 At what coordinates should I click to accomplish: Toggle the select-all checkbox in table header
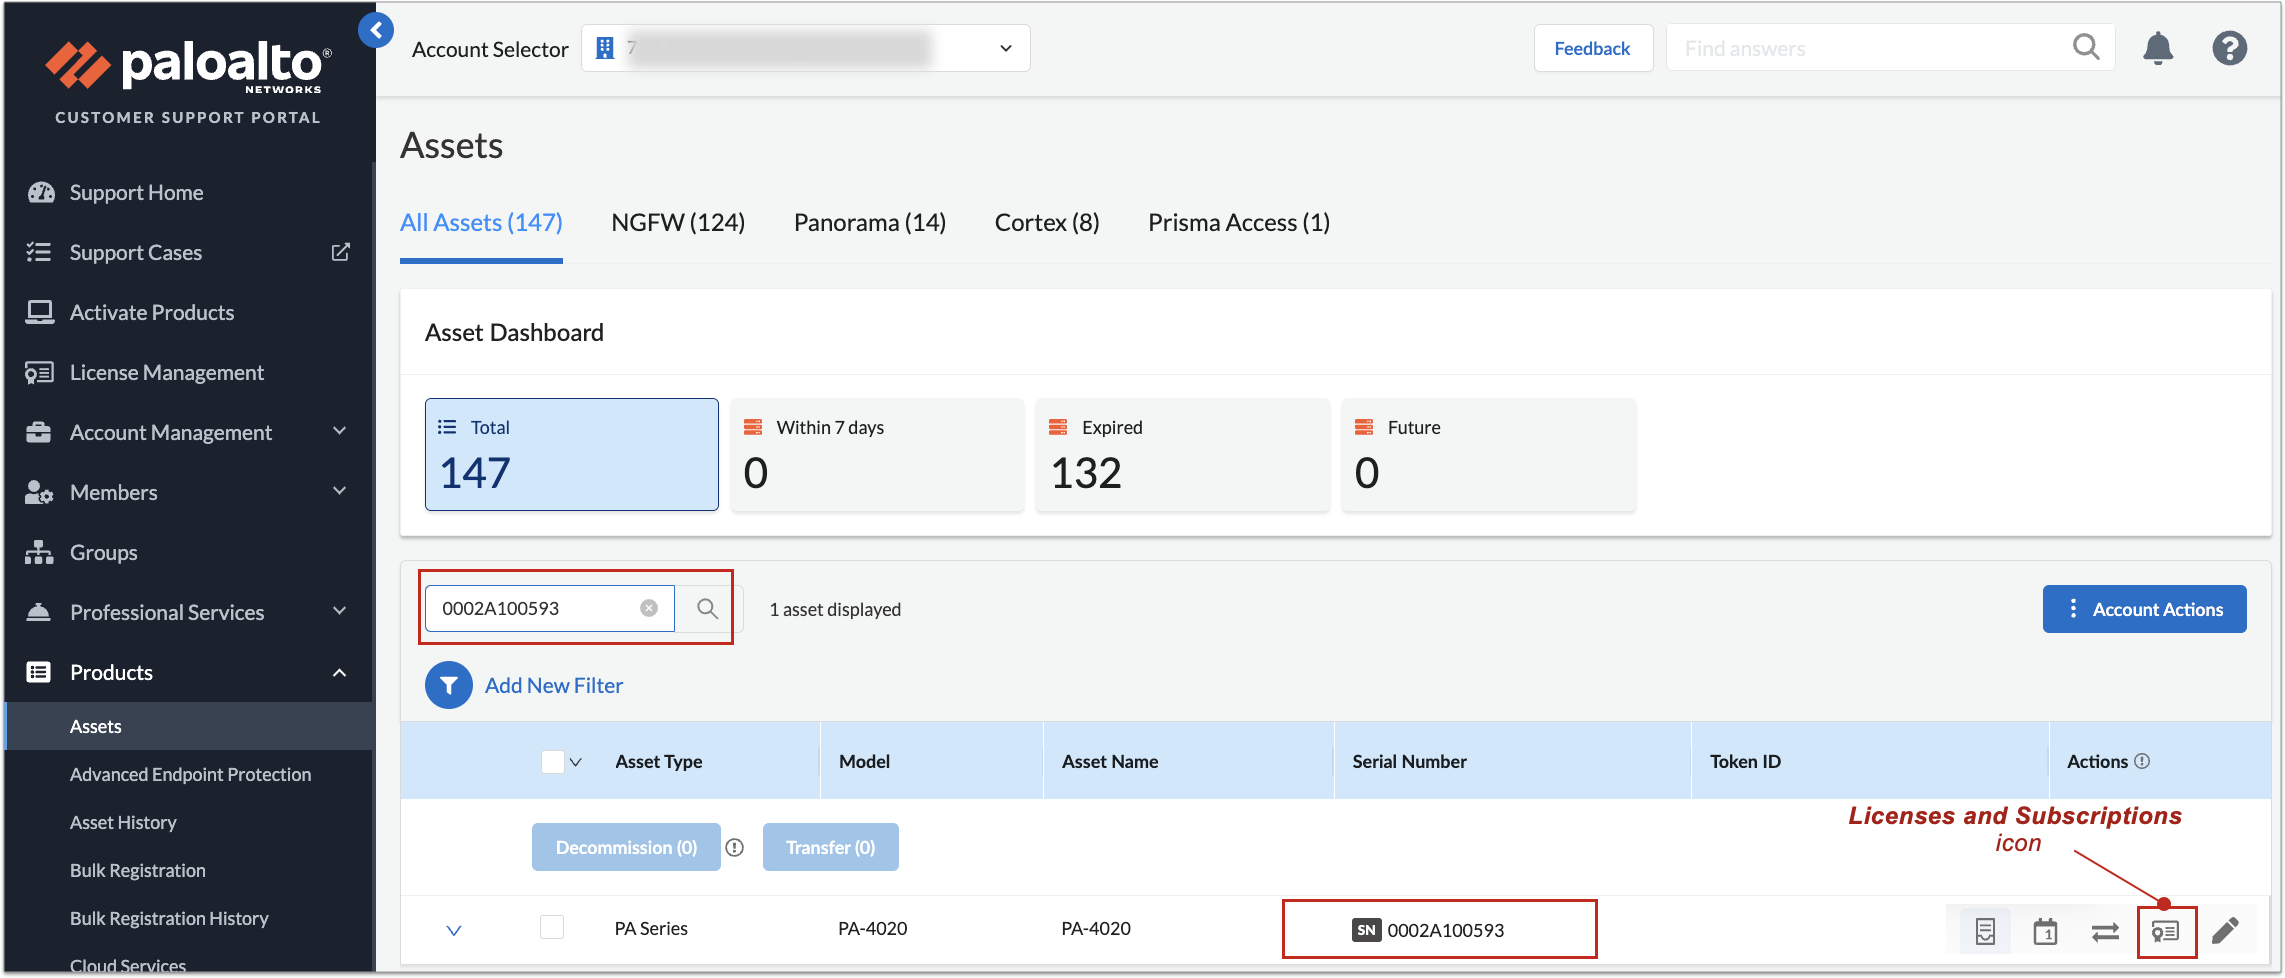[552, 762]
